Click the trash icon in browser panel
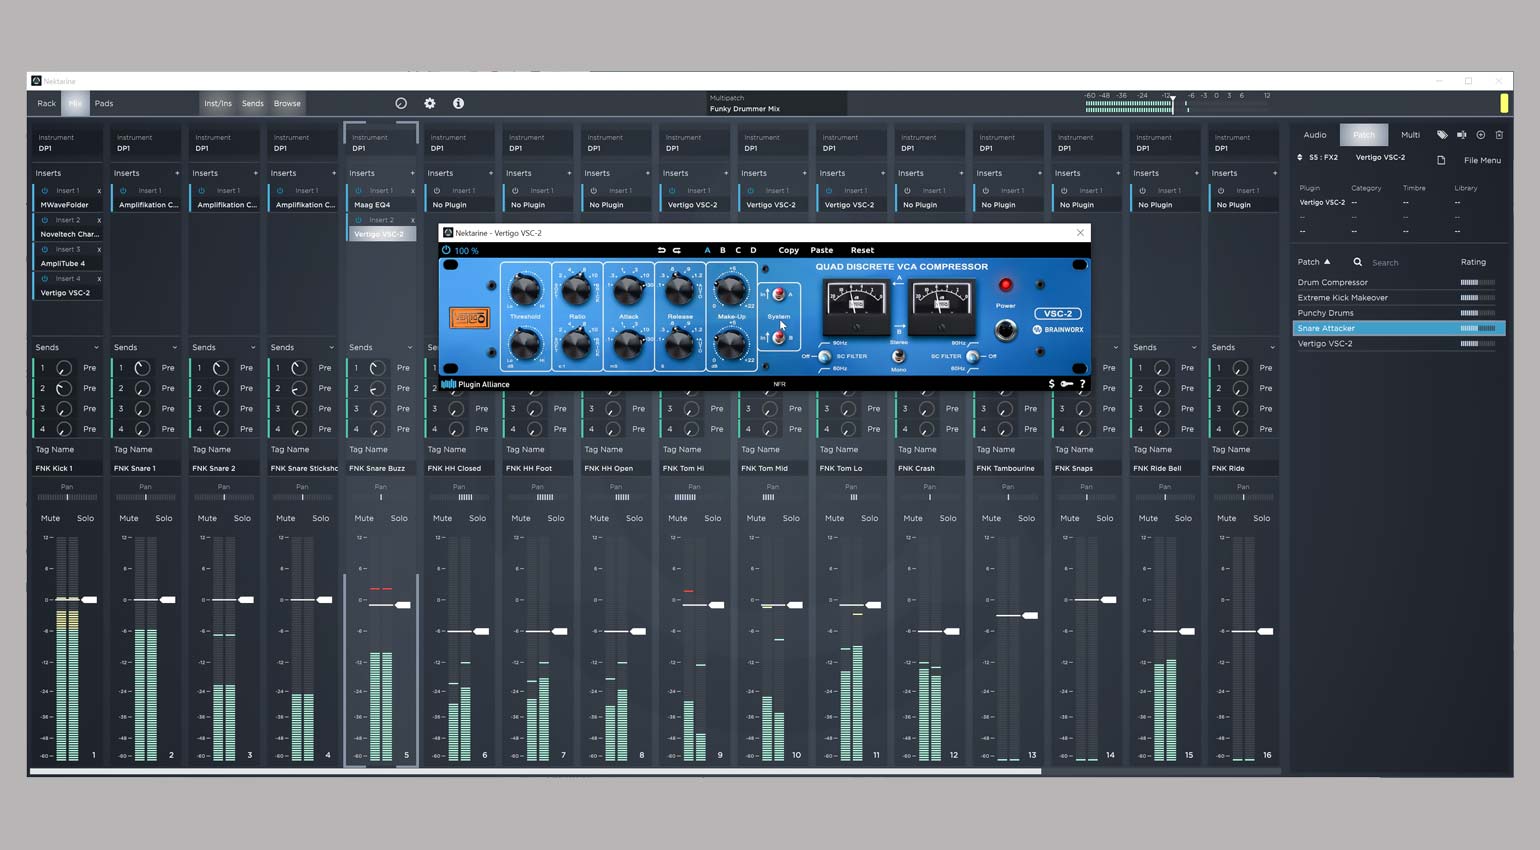This screenshot has width=1540, height=850. click(x=1499, y=135)
